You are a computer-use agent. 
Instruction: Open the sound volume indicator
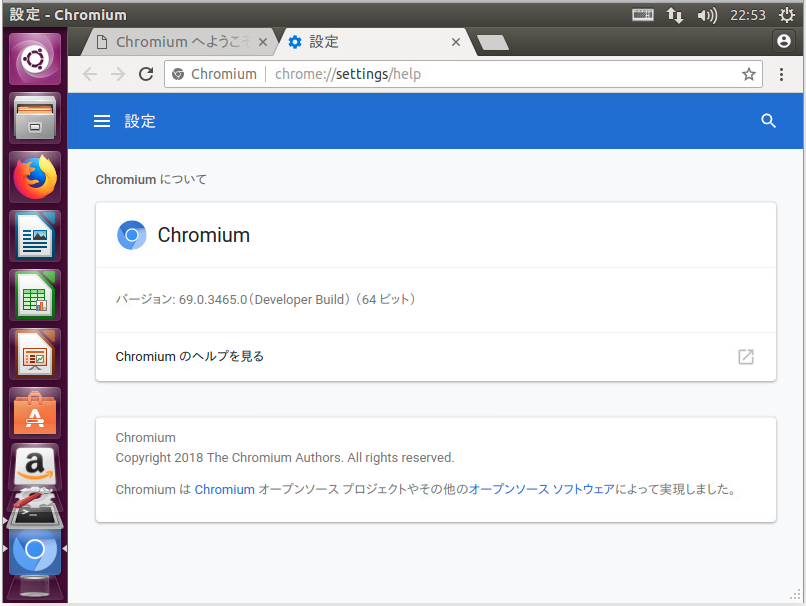tap(707, 15)
